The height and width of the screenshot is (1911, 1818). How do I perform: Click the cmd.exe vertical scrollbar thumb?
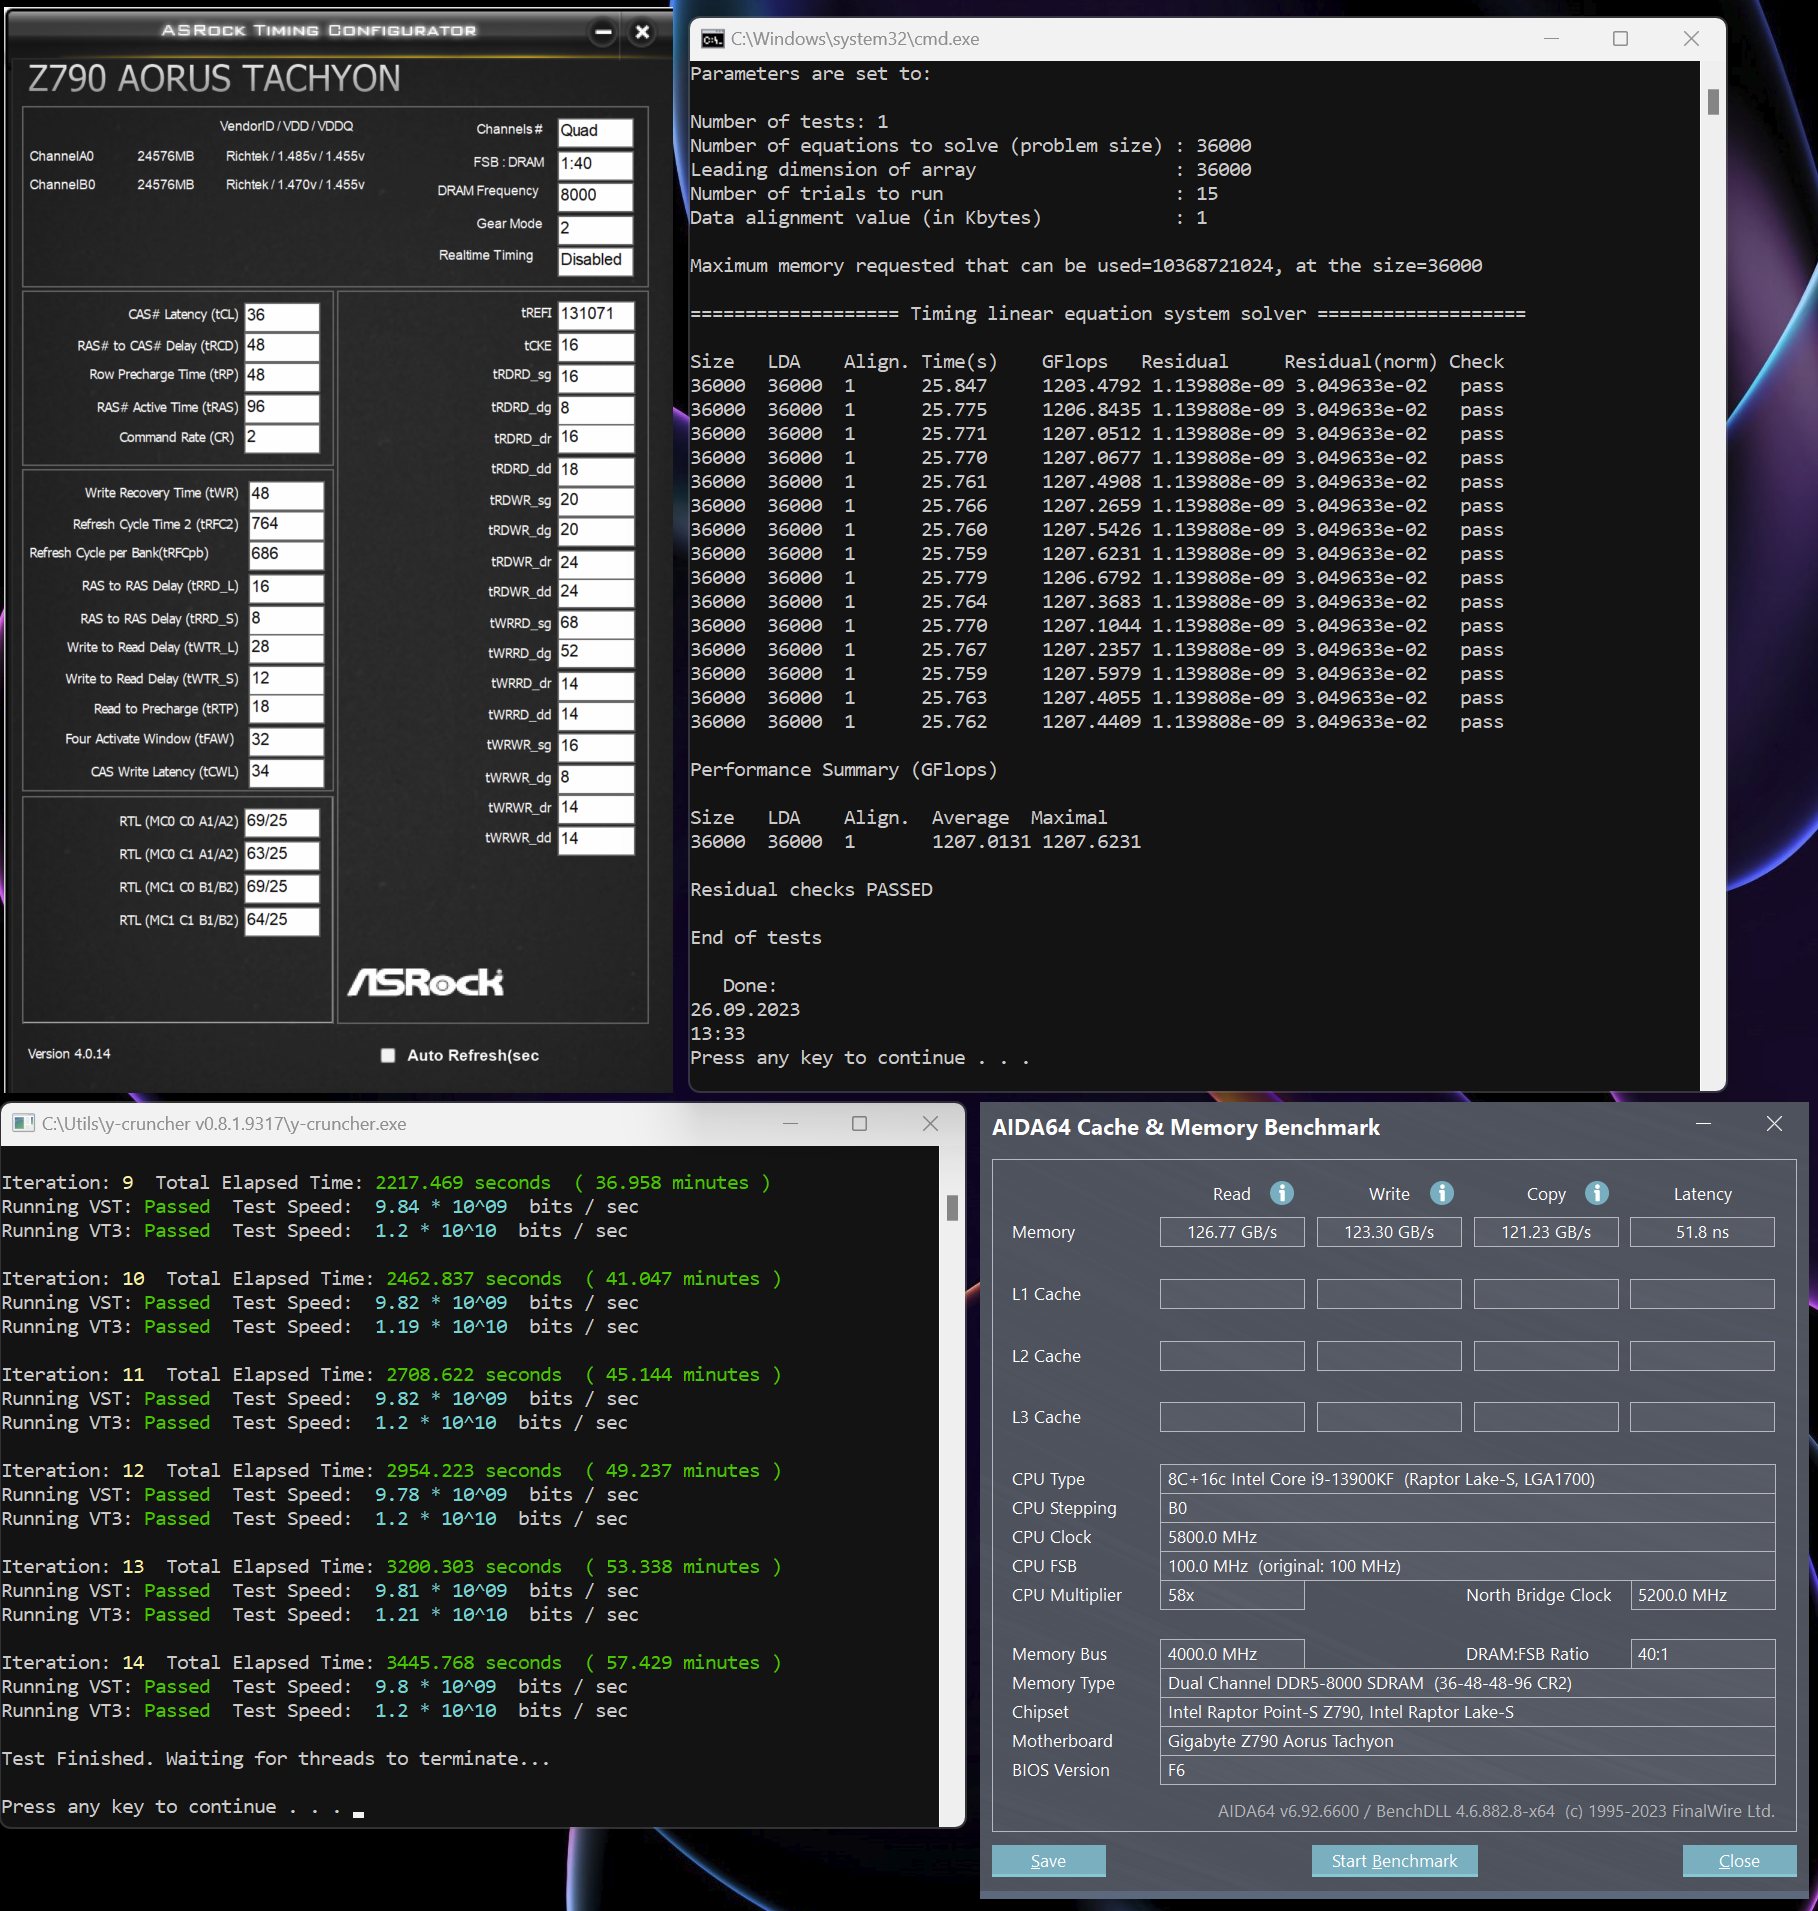tap(1713, 102)
